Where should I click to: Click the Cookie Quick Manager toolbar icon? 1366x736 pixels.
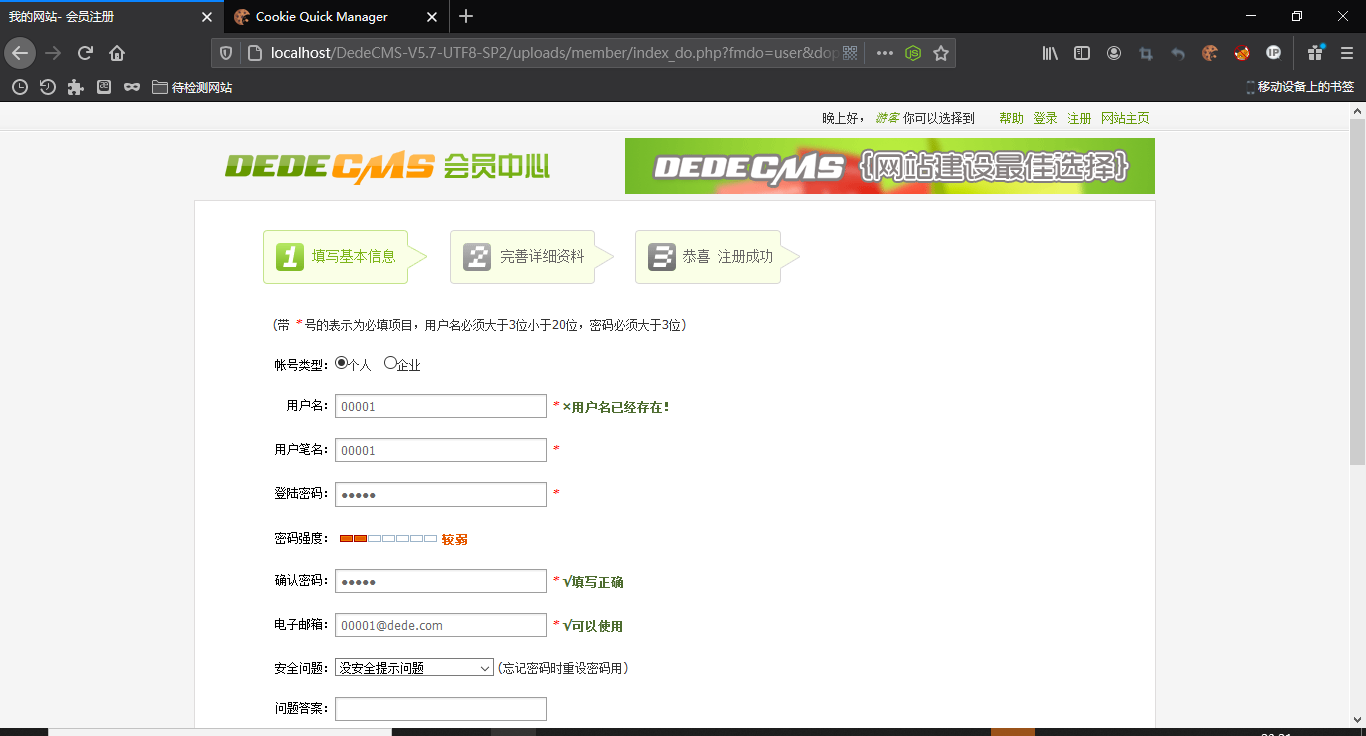click(1209, 53)
